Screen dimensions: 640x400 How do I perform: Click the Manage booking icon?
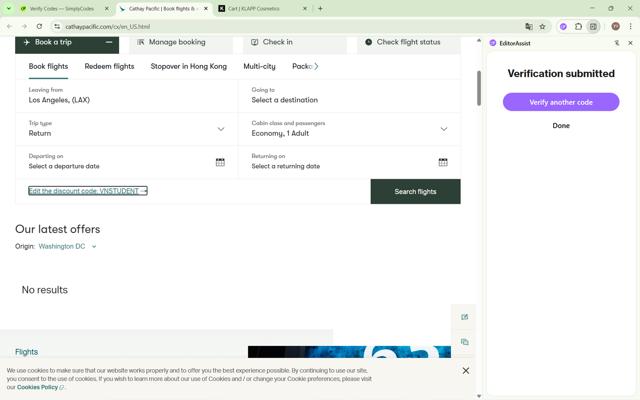140,42
